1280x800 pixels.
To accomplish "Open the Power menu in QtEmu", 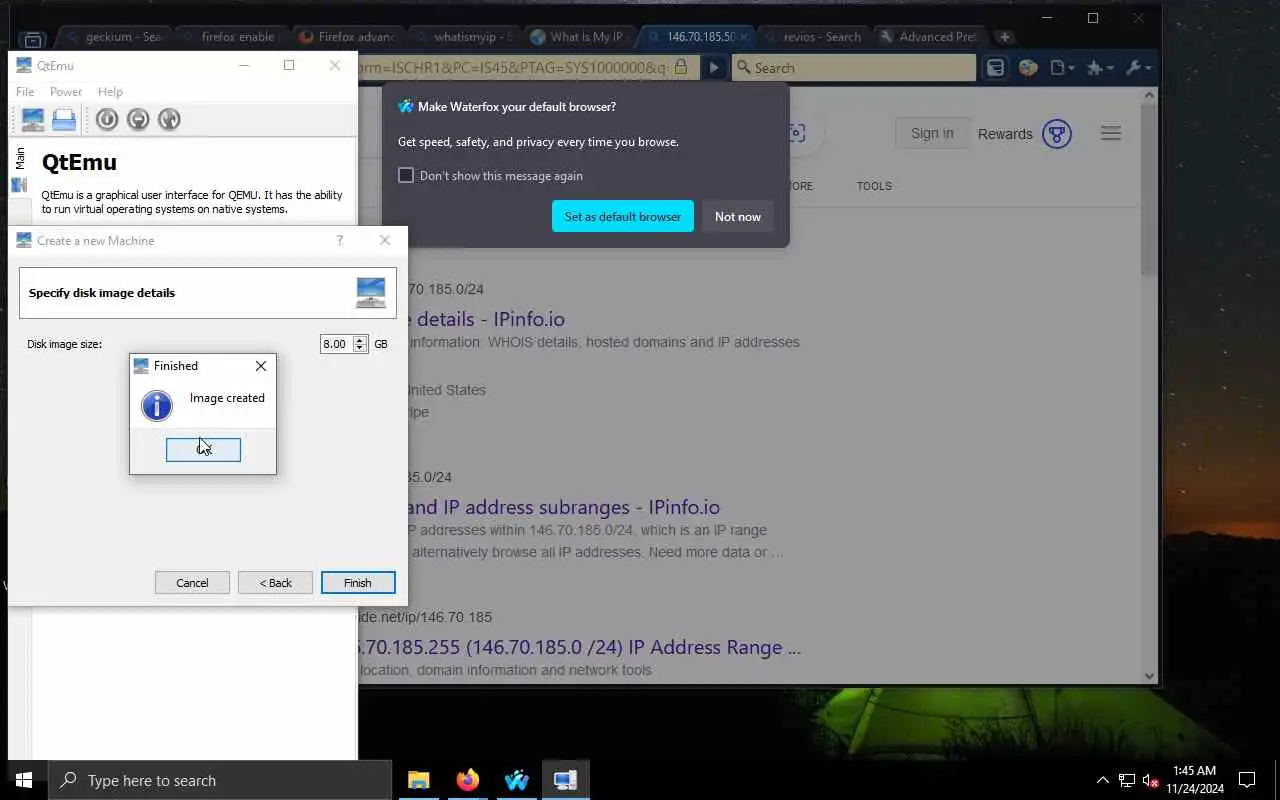I will point(66,92).
